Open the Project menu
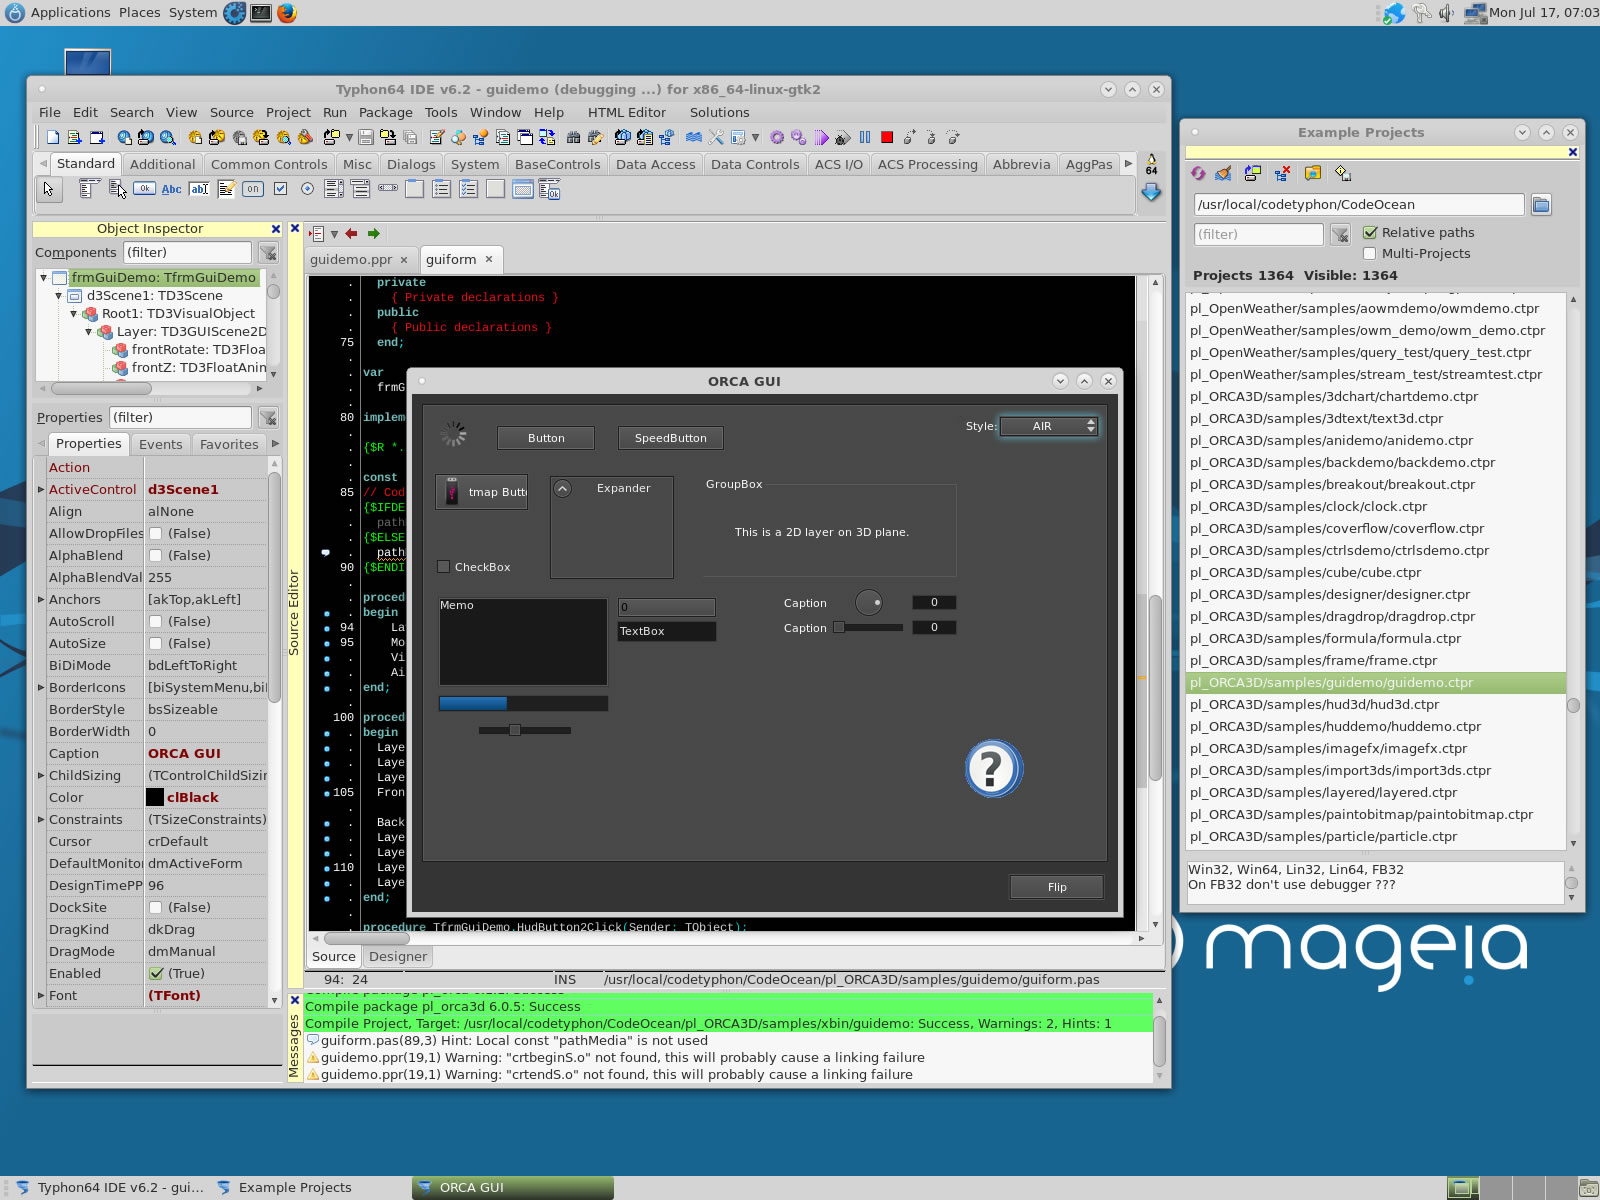Viewport: 1600px width, 1200px height. pos(288,113)
